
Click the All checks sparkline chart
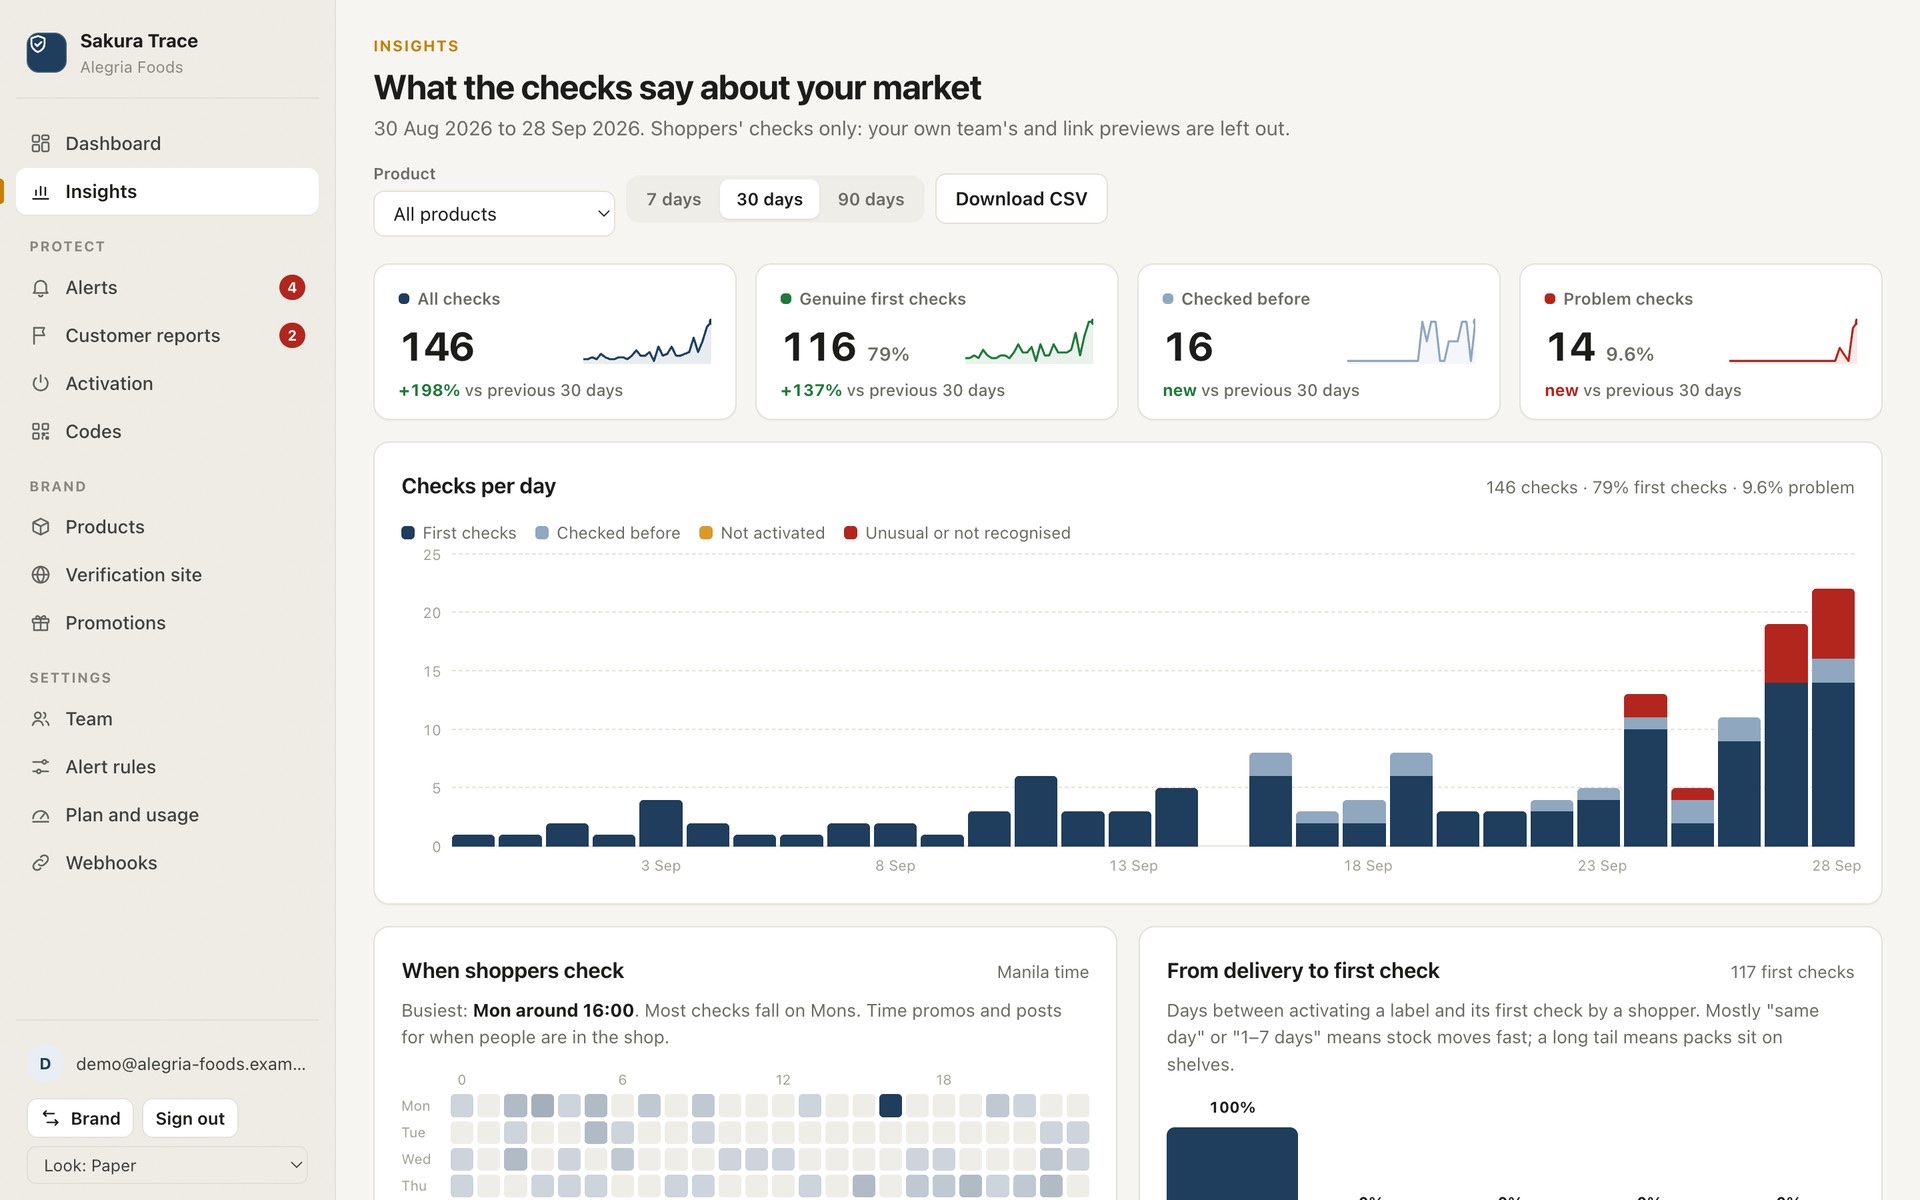pos(647,341)
